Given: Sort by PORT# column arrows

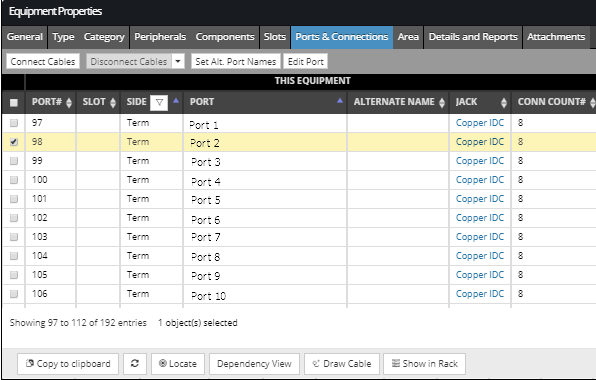Looking at the screenshot, I should [x=69, y=103].
